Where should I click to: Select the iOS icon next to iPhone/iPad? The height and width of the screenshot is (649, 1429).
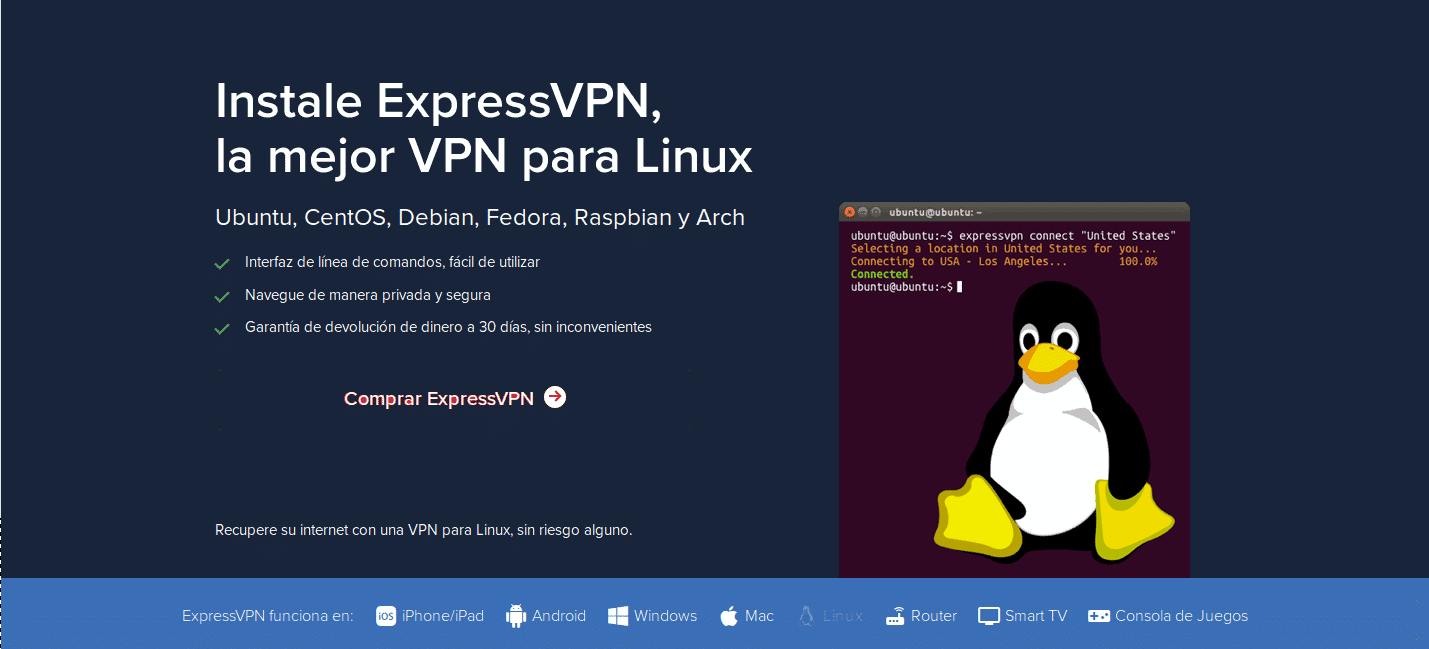point(385,616)
